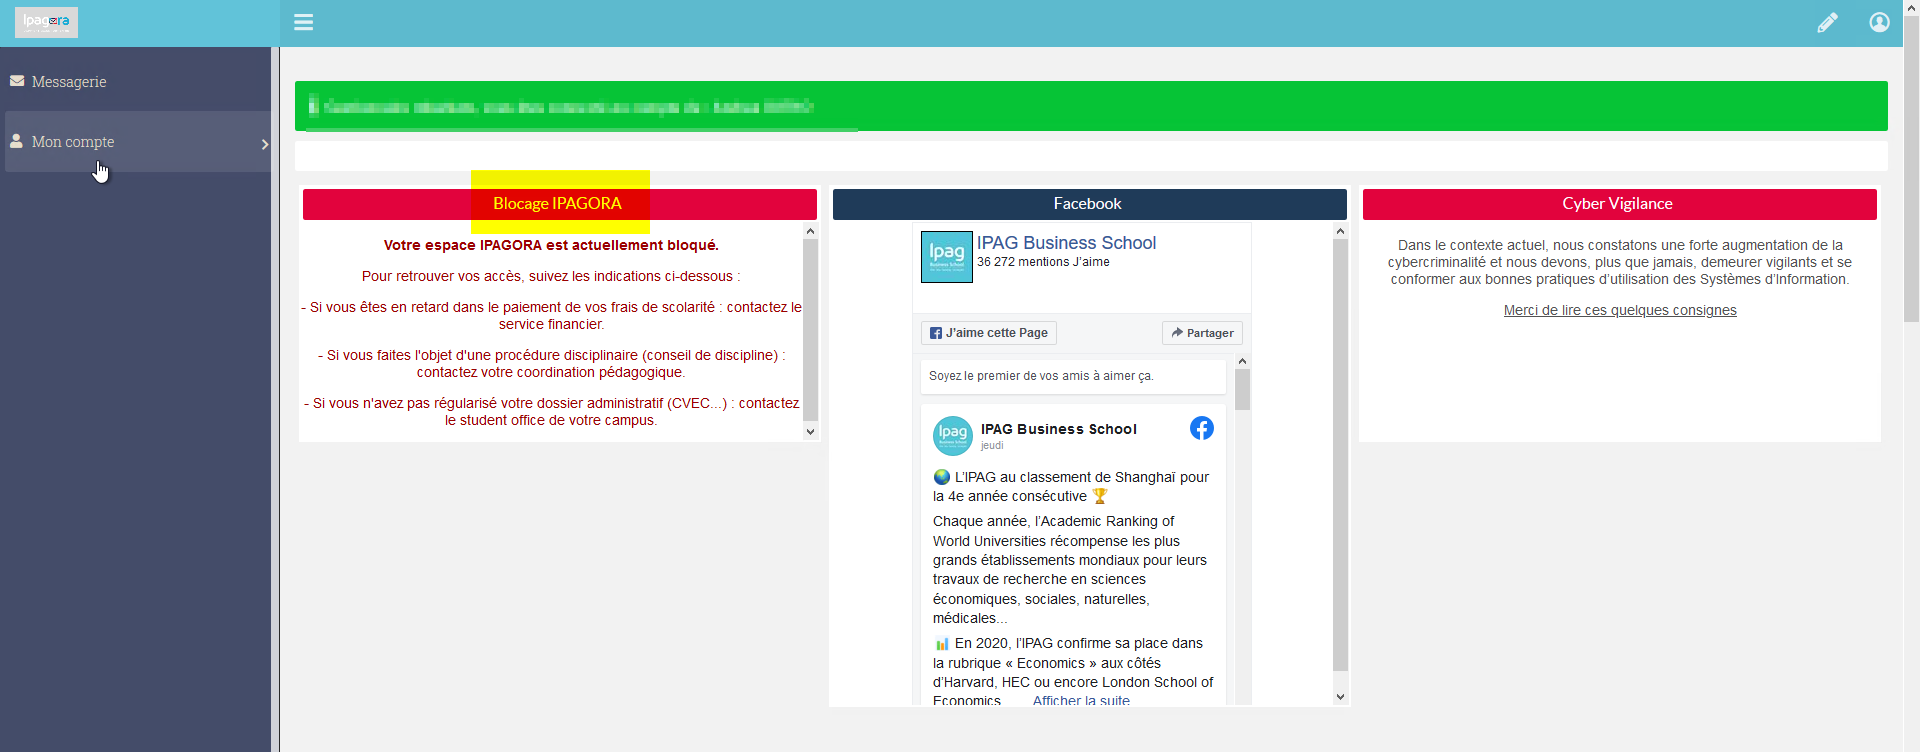Click the IPAG Business School page logo
Image resolution: width=1920 pixels, height=752 pixels.
[946, 256]
